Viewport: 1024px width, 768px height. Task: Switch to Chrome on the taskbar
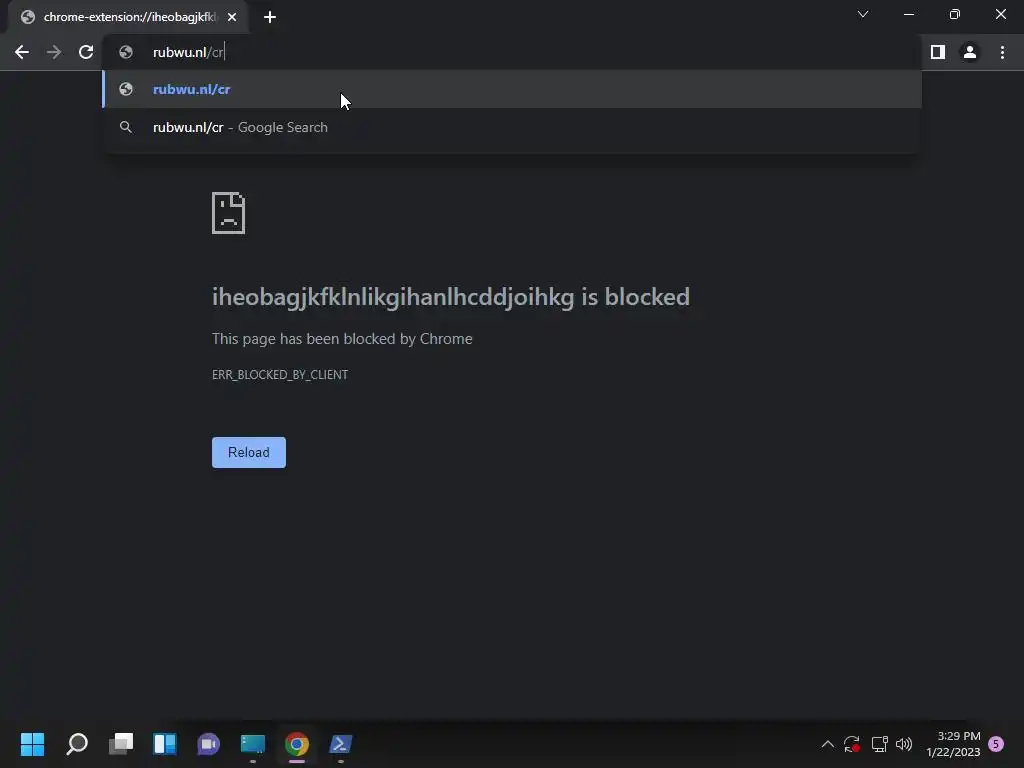pyautogui.click(x=296, y=744)
